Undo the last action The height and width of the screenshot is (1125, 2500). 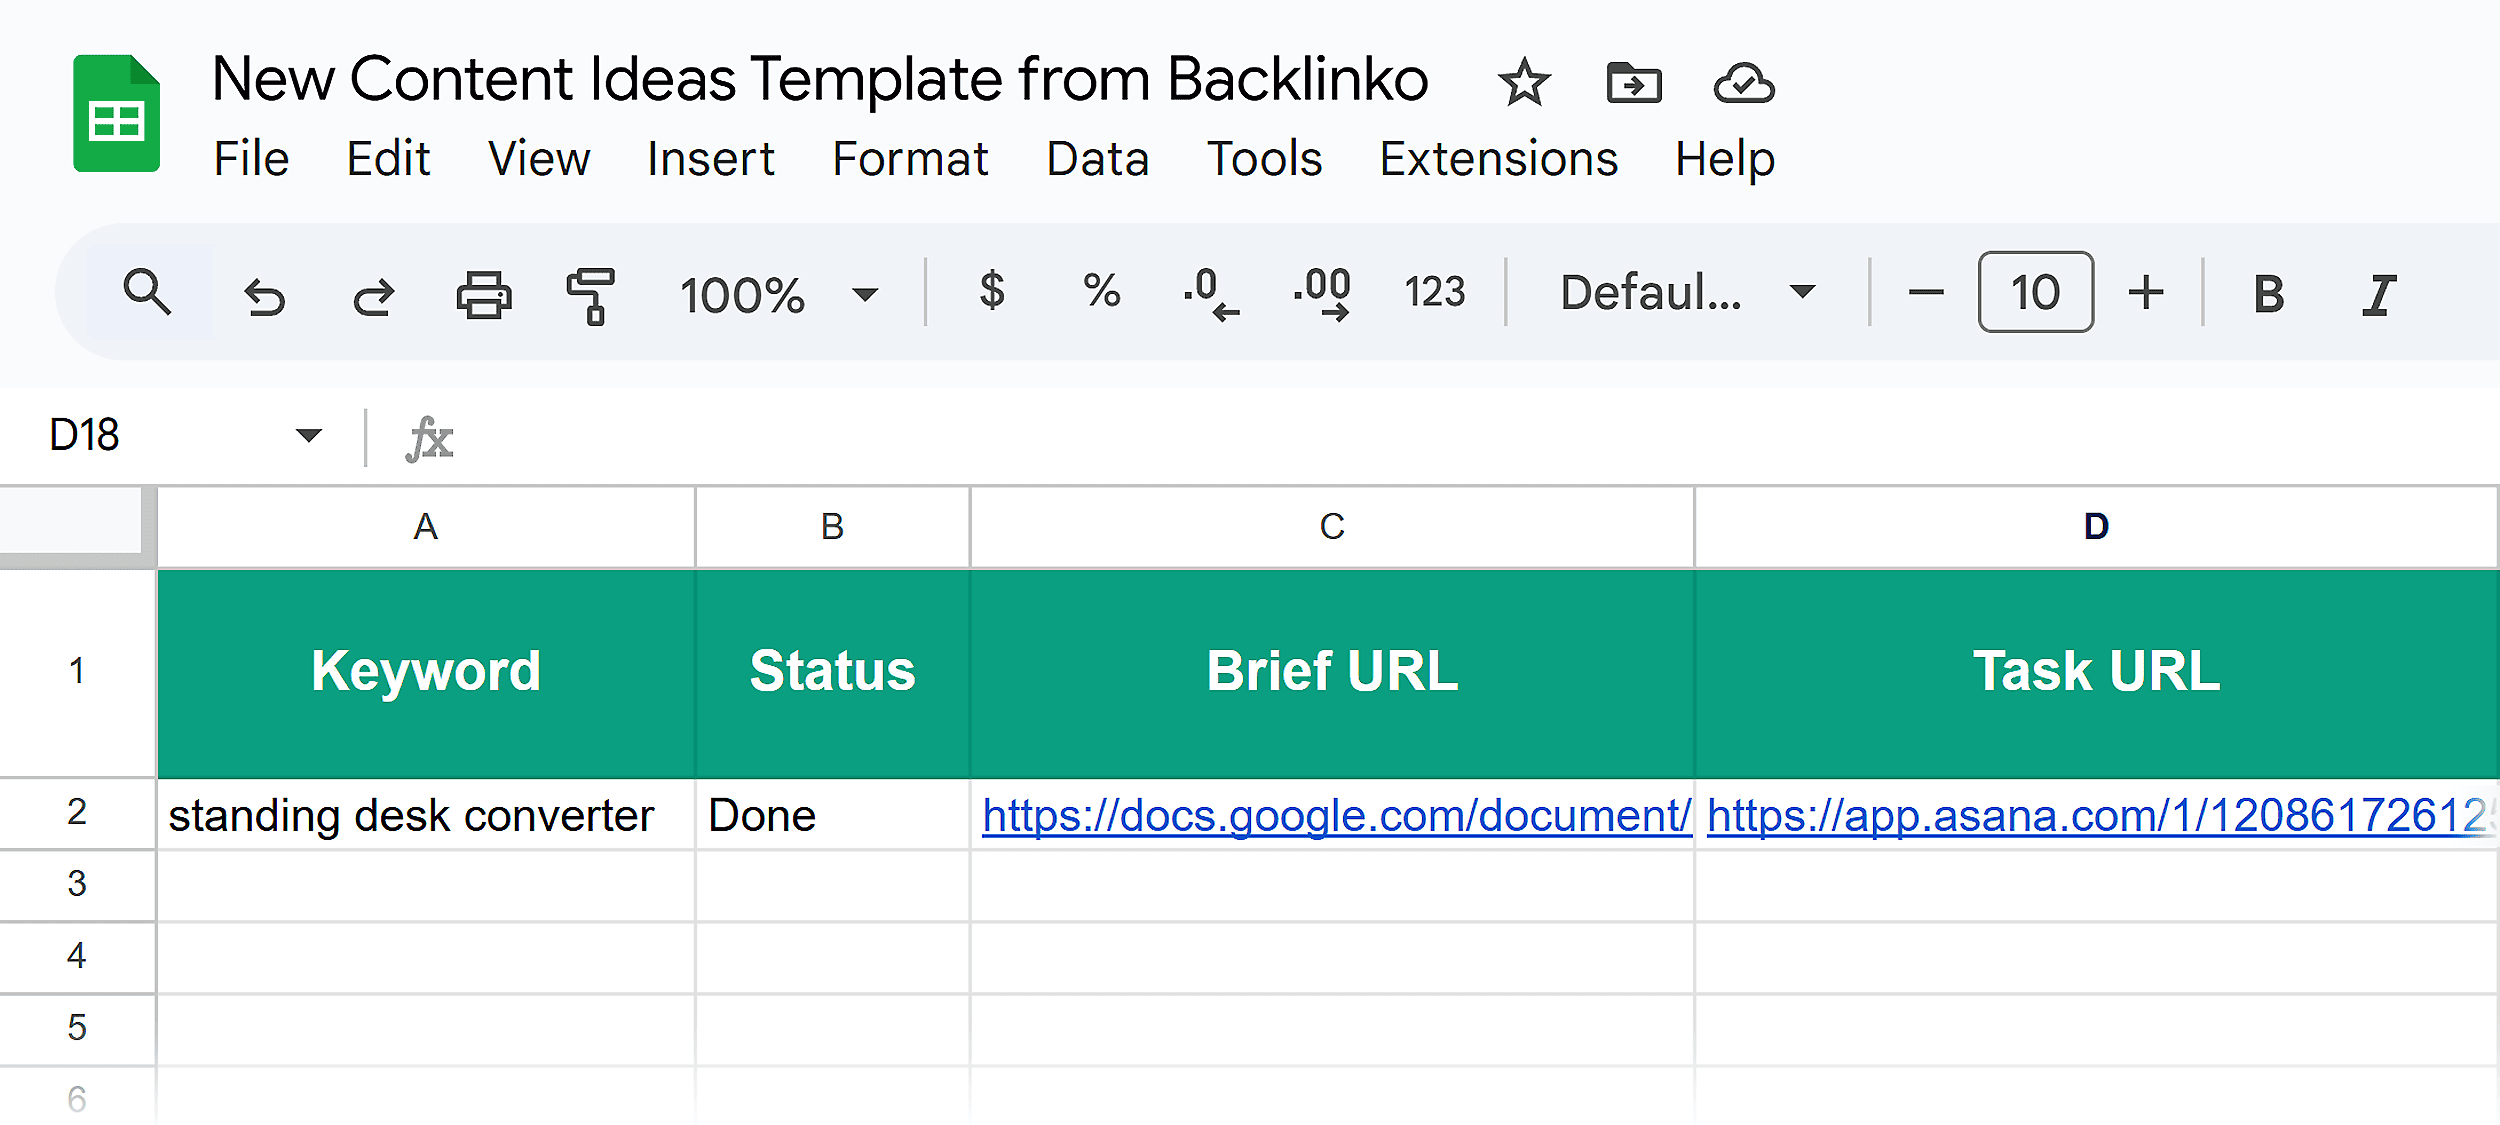tap(265, 293)
